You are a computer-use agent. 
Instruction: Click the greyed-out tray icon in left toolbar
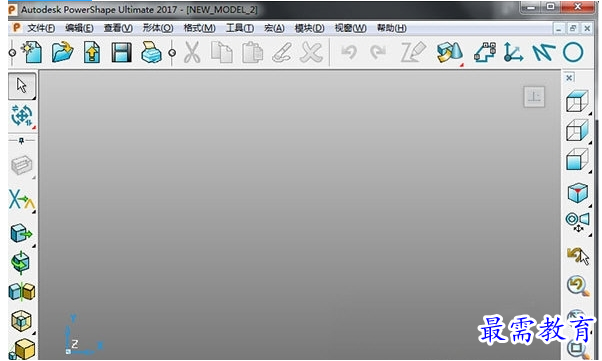tap(22, 166)
